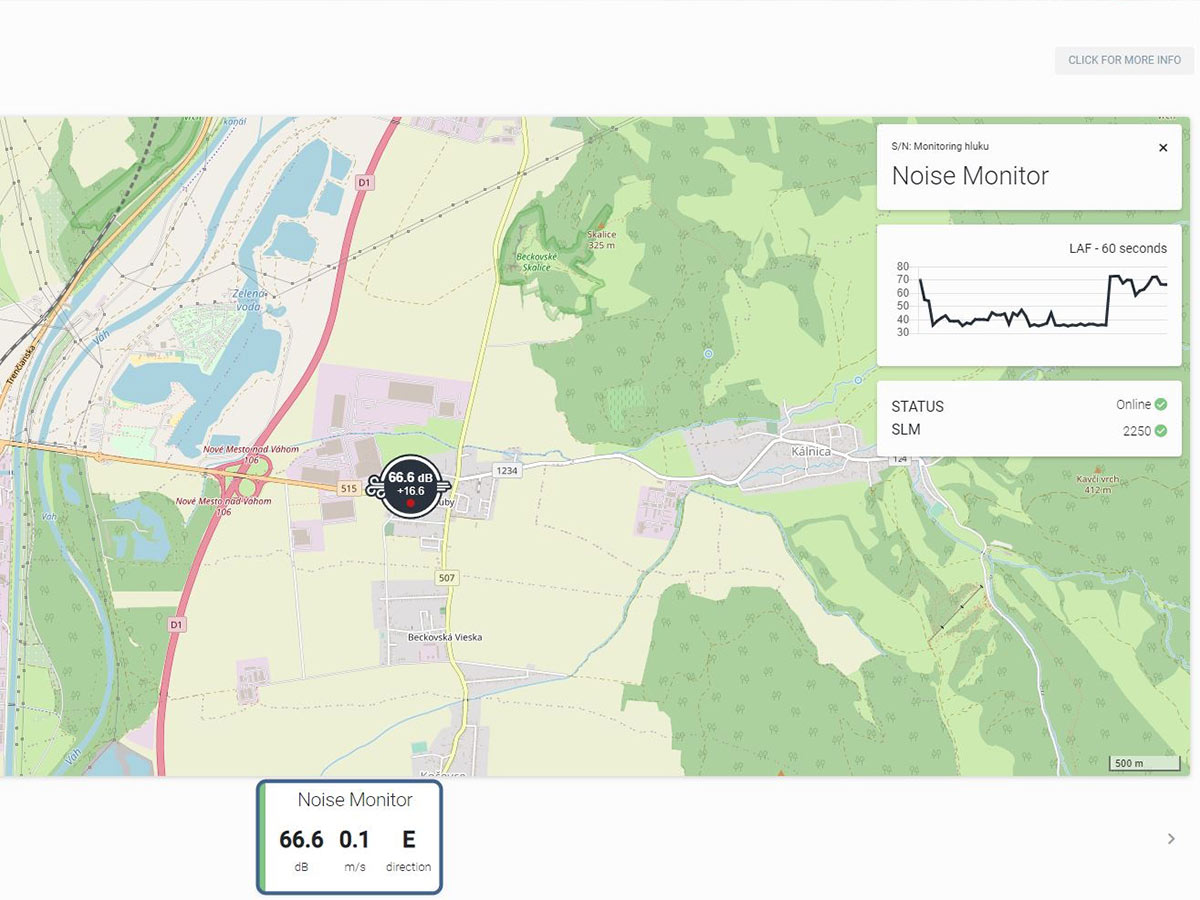The height and width of the screenshot is (900, 1200).
Task: Select the Noise Monitor card below the map
Action: (349, 836)
